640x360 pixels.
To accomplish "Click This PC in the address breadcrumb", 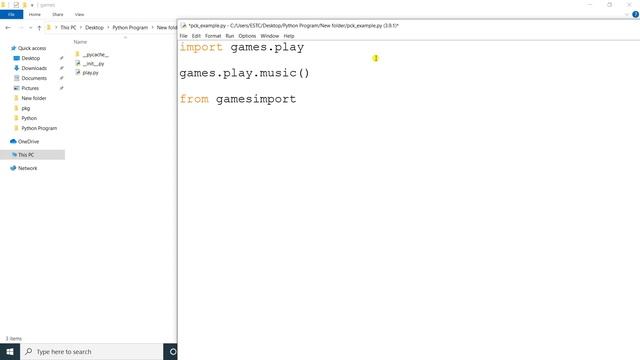I will tap(68, 27).
